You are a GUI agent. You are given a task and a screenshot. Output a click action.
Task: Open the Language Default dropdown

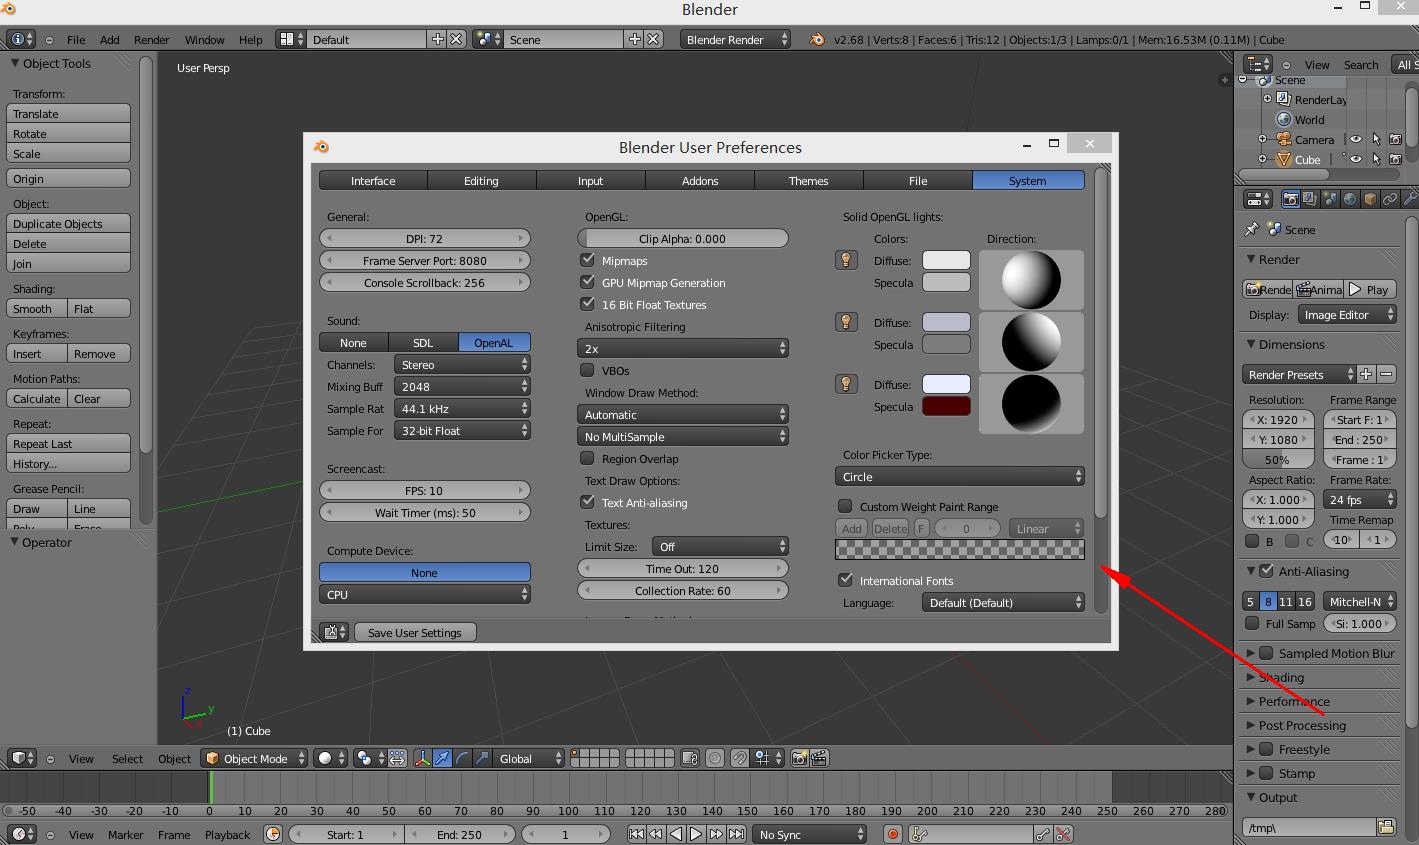click(x=1003, y=602)
